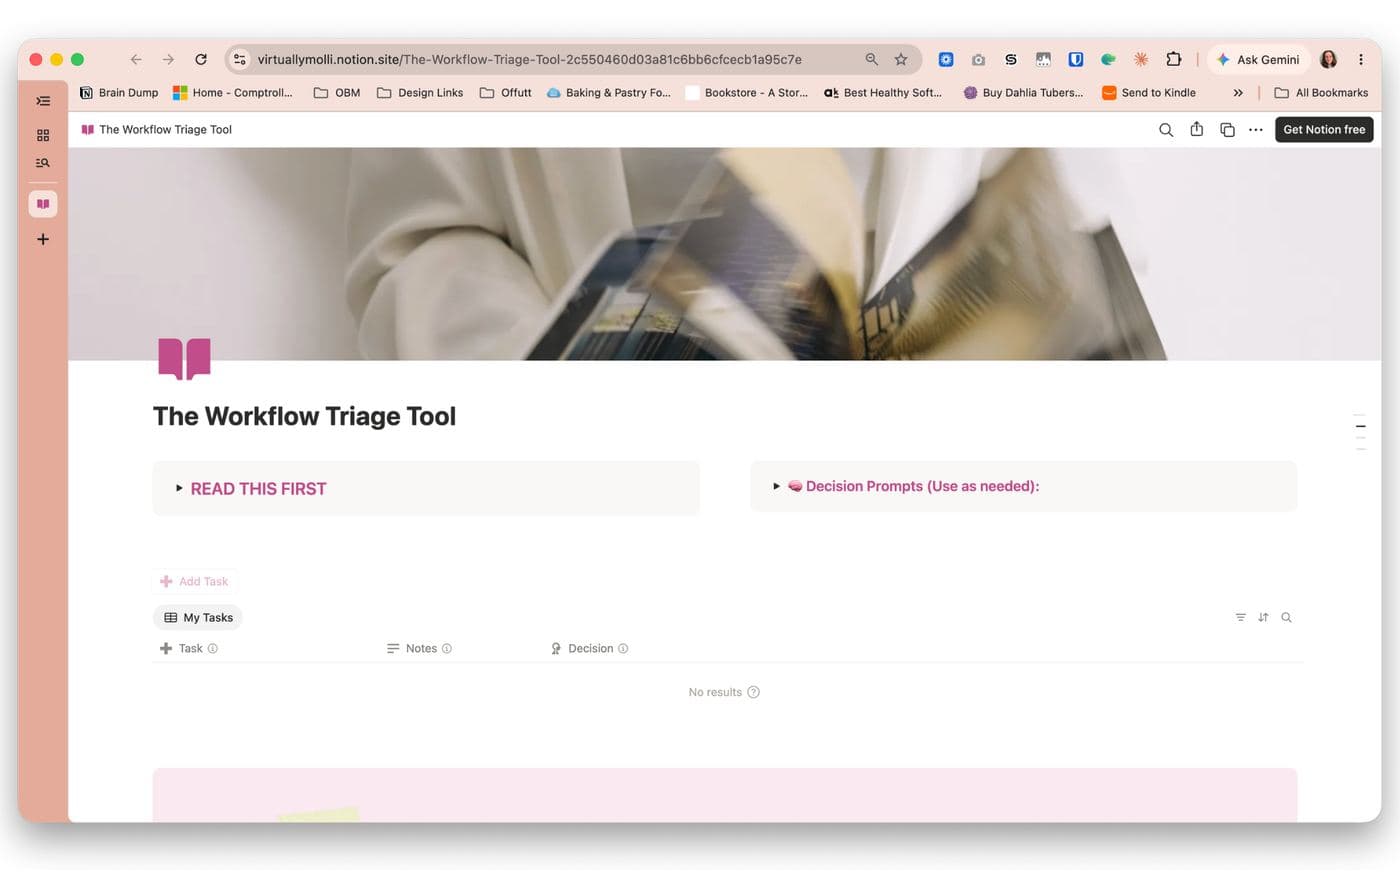Open the grid view icon in sidebar
The width and height of the screenshot is (1400, 875).
click(43, 135)
